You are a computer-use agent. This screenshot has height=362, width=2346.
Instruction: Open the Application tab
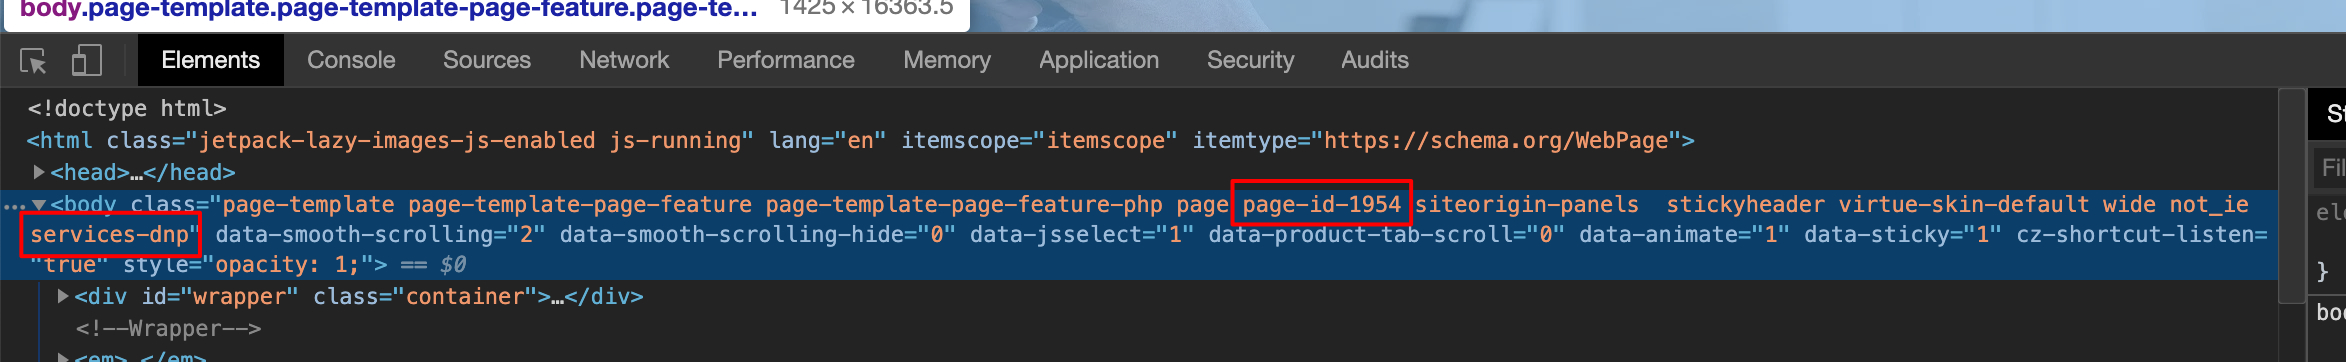pyautogui.click(x=1099, y=60)
